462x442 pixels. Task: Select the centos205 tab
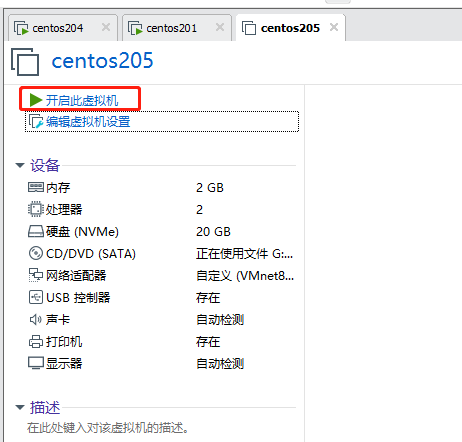coord(291,28)
